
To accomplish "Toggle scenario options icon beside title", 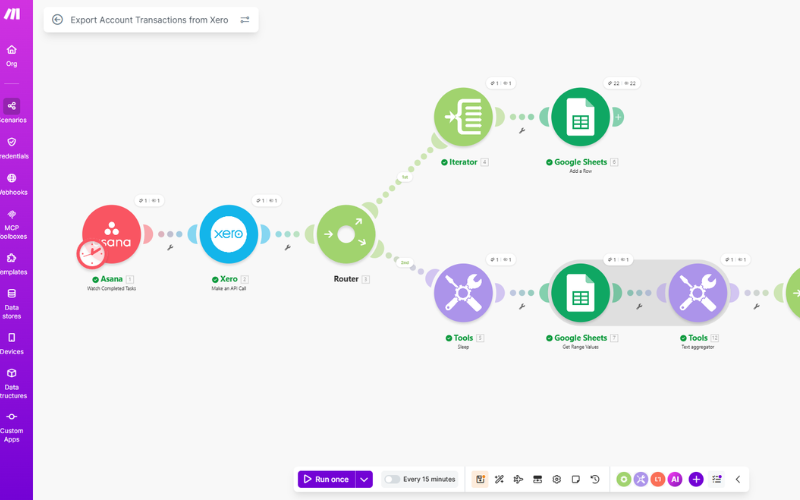I will (x=245, y=19).
